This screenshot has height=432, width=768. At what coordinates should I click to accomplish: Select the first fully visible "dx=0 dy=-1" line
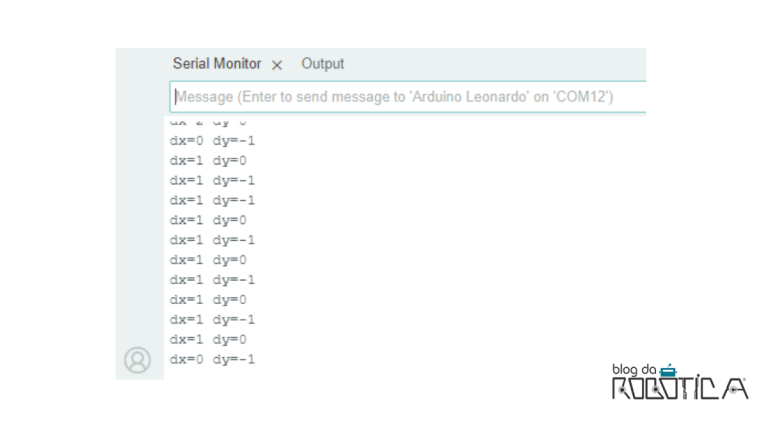[212, 140]
